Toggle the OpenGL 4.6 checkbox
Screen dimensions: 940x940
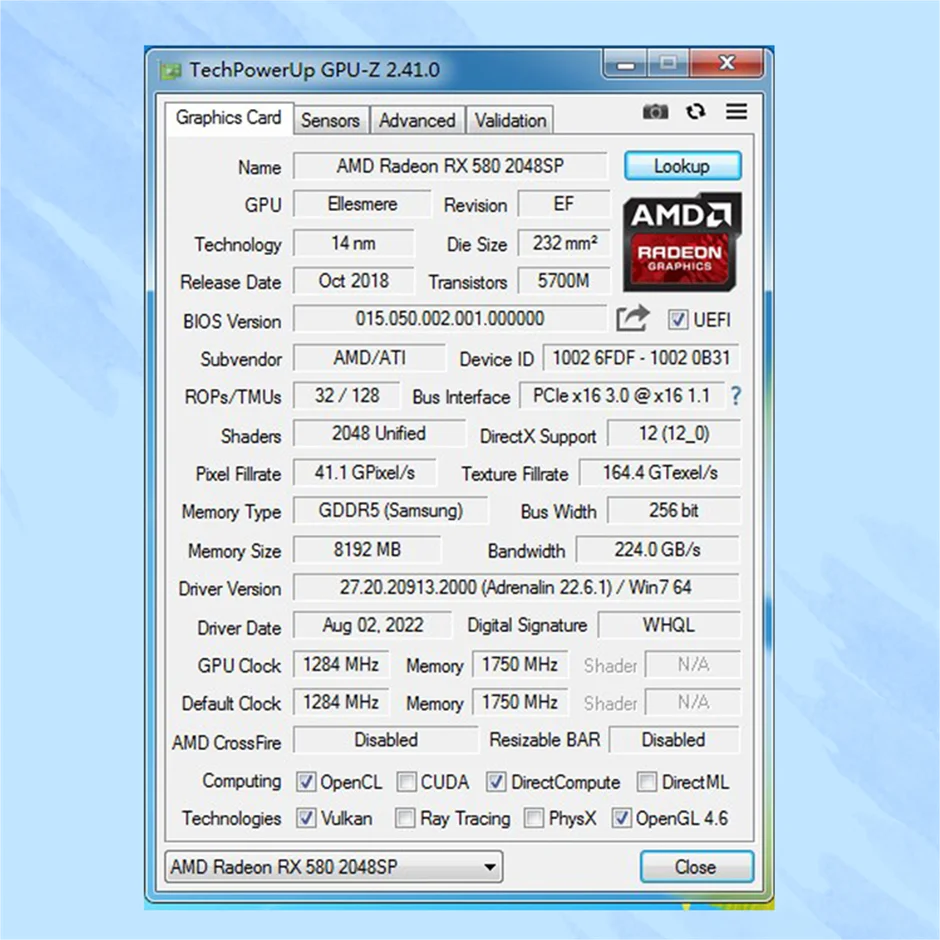pos(621,818)
